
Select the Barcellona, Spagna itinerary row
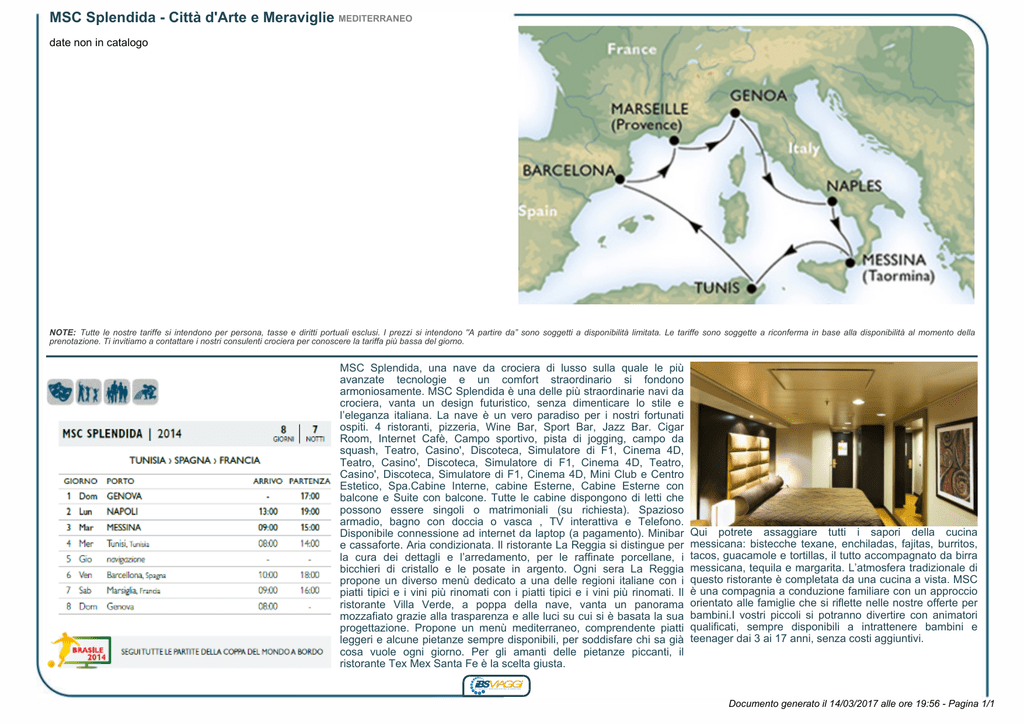pos(194,575)
